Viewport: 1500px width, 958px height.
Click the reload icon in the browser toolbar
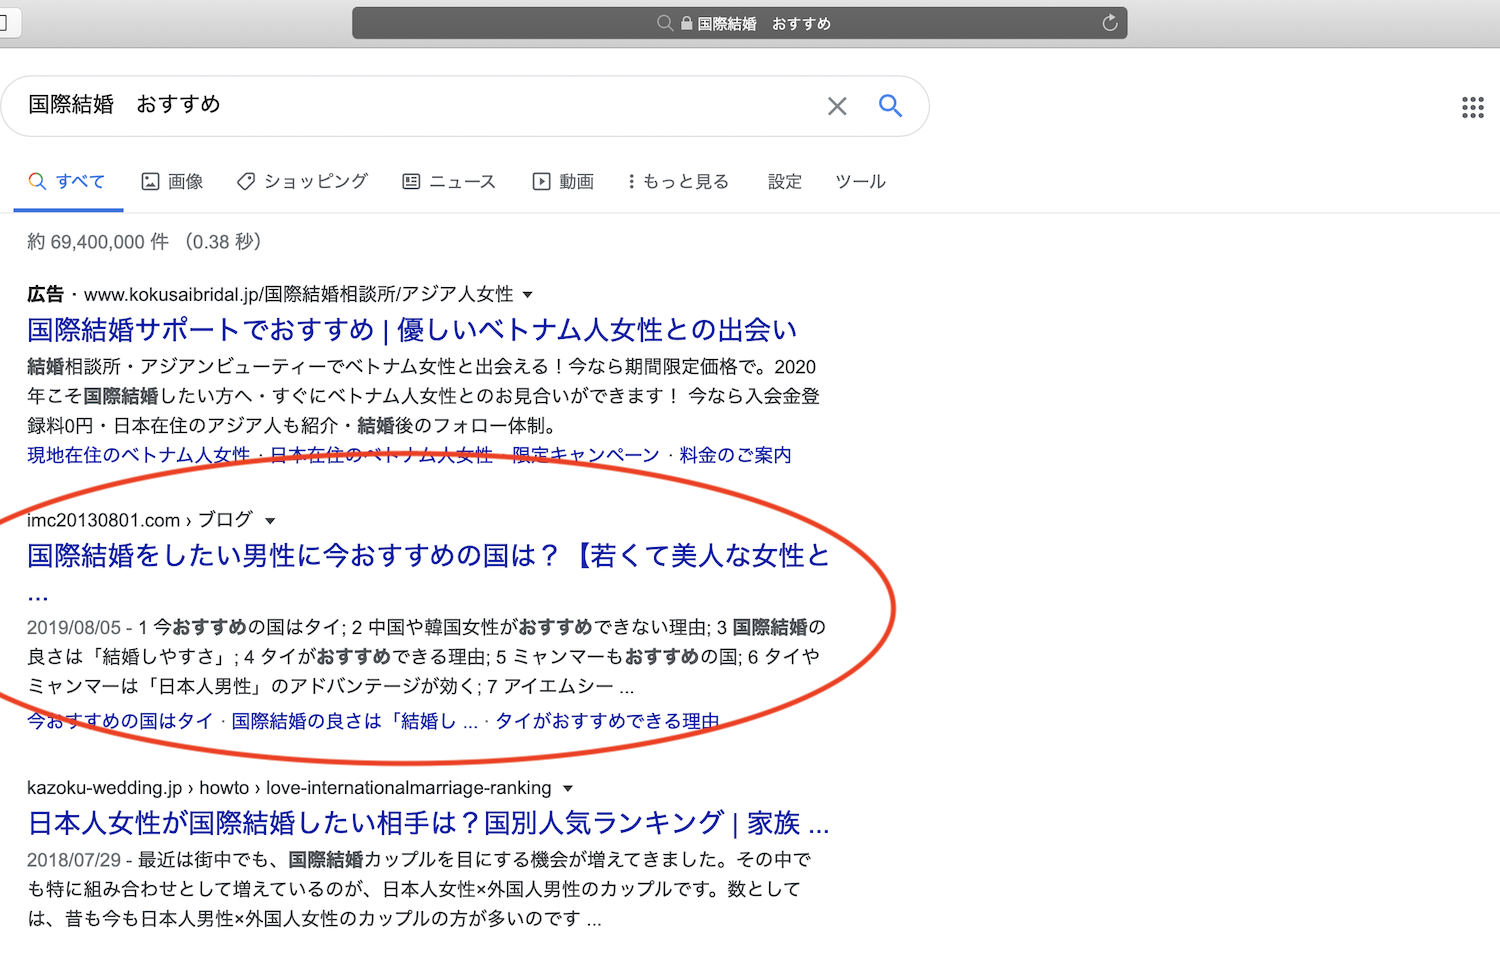1109,22
